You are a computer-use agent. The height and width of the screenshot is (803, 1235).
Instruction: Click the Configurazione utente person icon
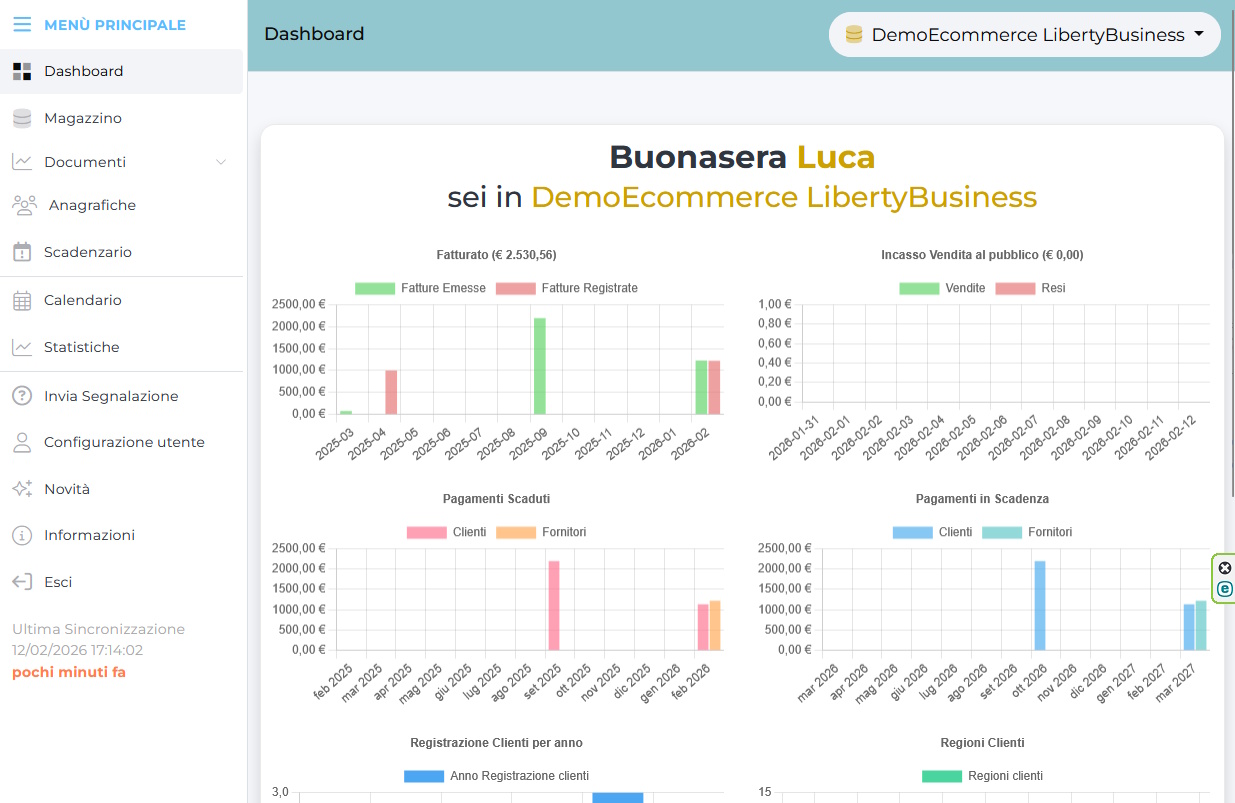tap(22, 442)
